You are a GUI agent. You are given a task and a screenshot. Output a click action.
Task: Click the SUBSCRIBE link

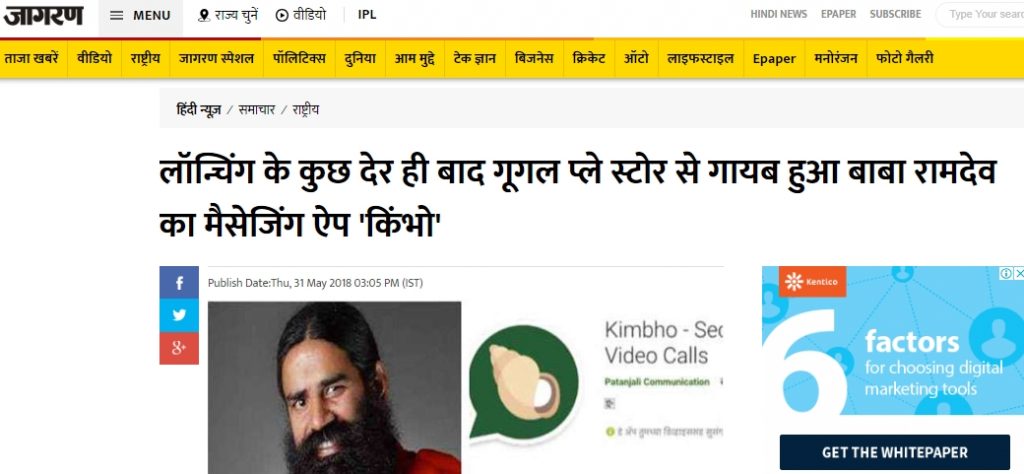click(895, 14)
